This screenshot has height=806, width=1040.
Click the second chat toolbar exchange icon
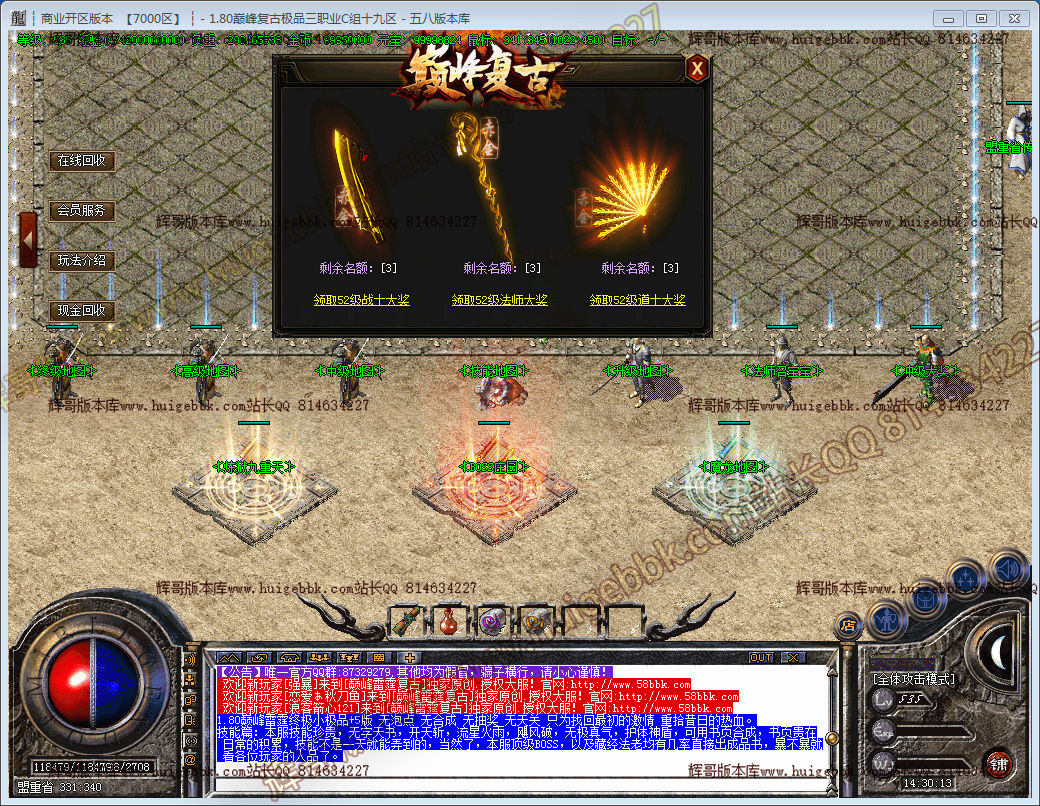pyautogui.click(x=259, y=657)
